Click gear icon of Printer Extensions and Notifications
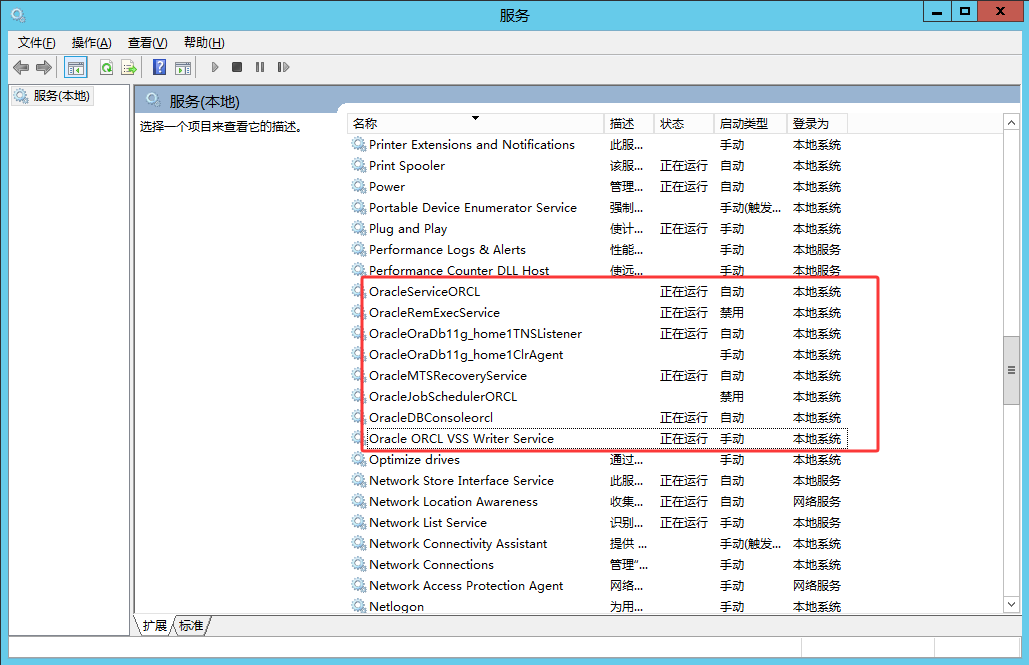The height and width of the screenshot is (665, 1029). 358,144
